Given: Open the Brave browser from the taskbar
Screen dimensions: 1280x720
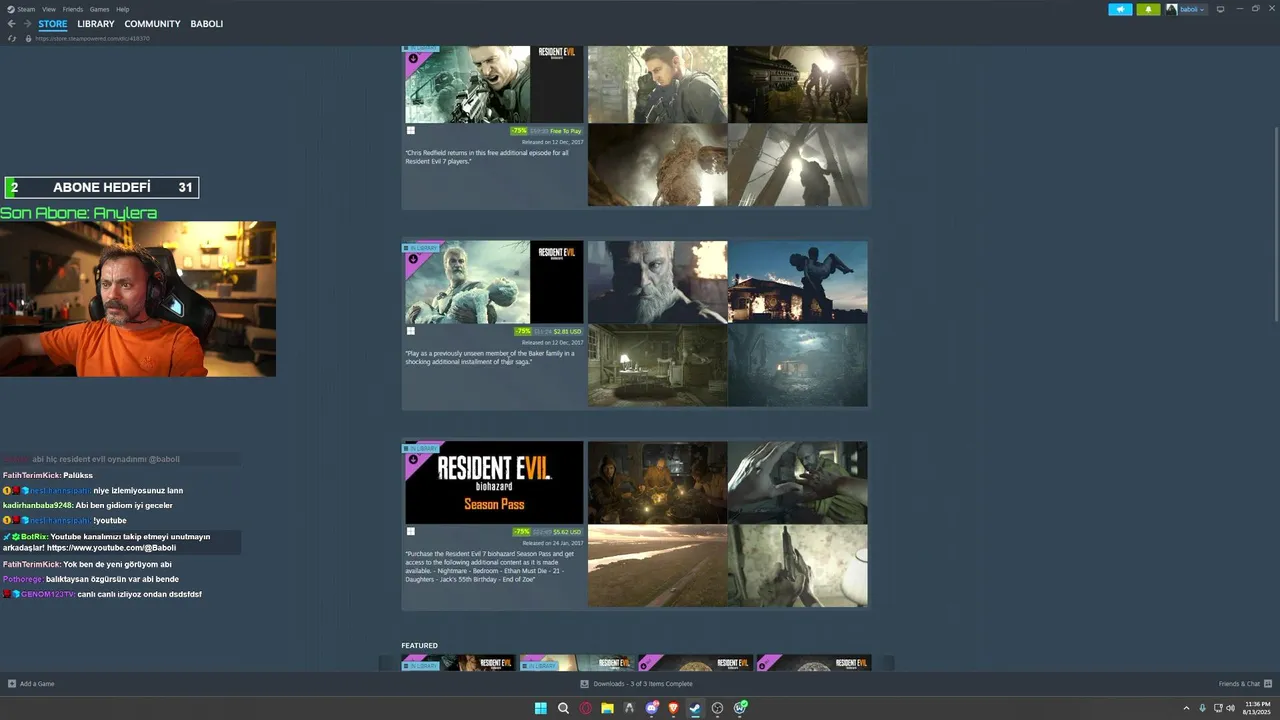Looking at the screenshot, I should click(x=673, y=708).
